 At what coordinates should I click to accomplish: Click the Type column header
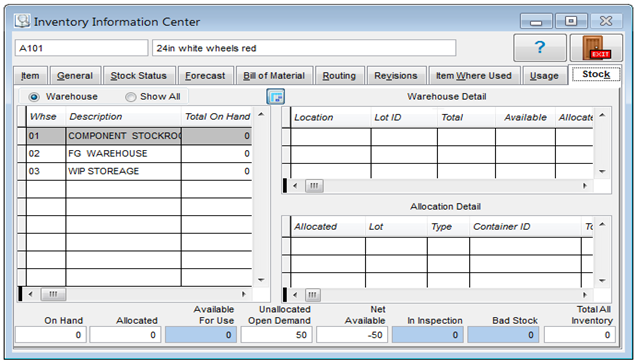pos(448,227)
